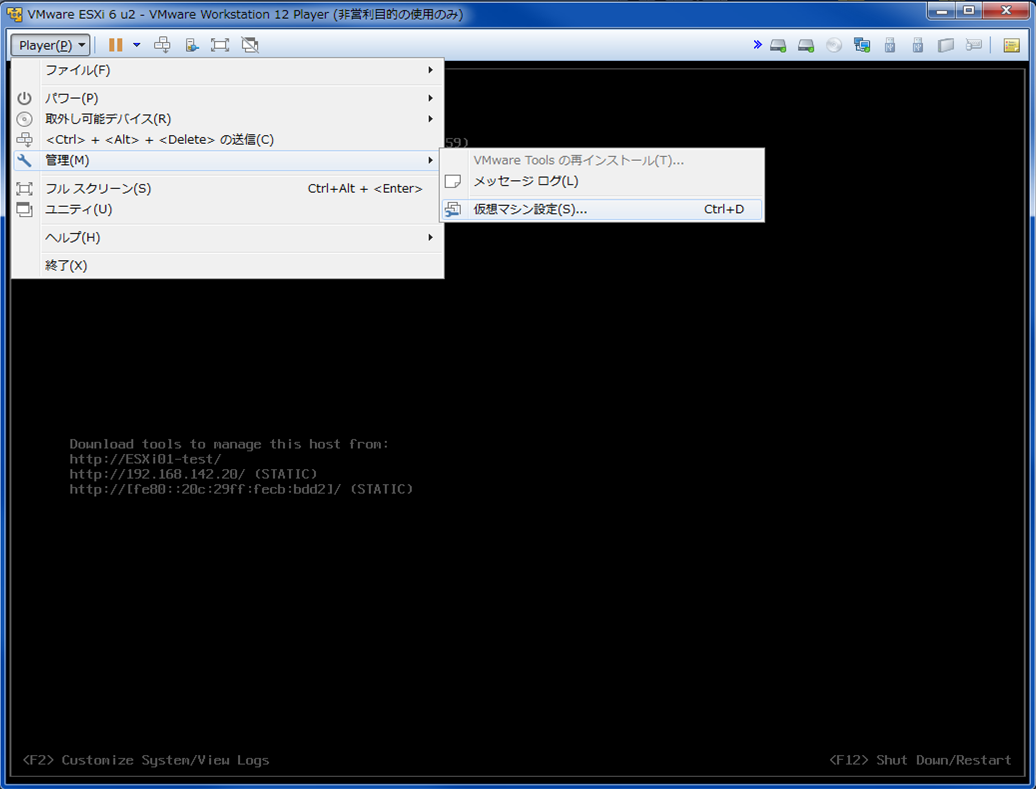Click the connect-to-server toolbar icon
The image size is (1036, 789).
tap(192, 45)
